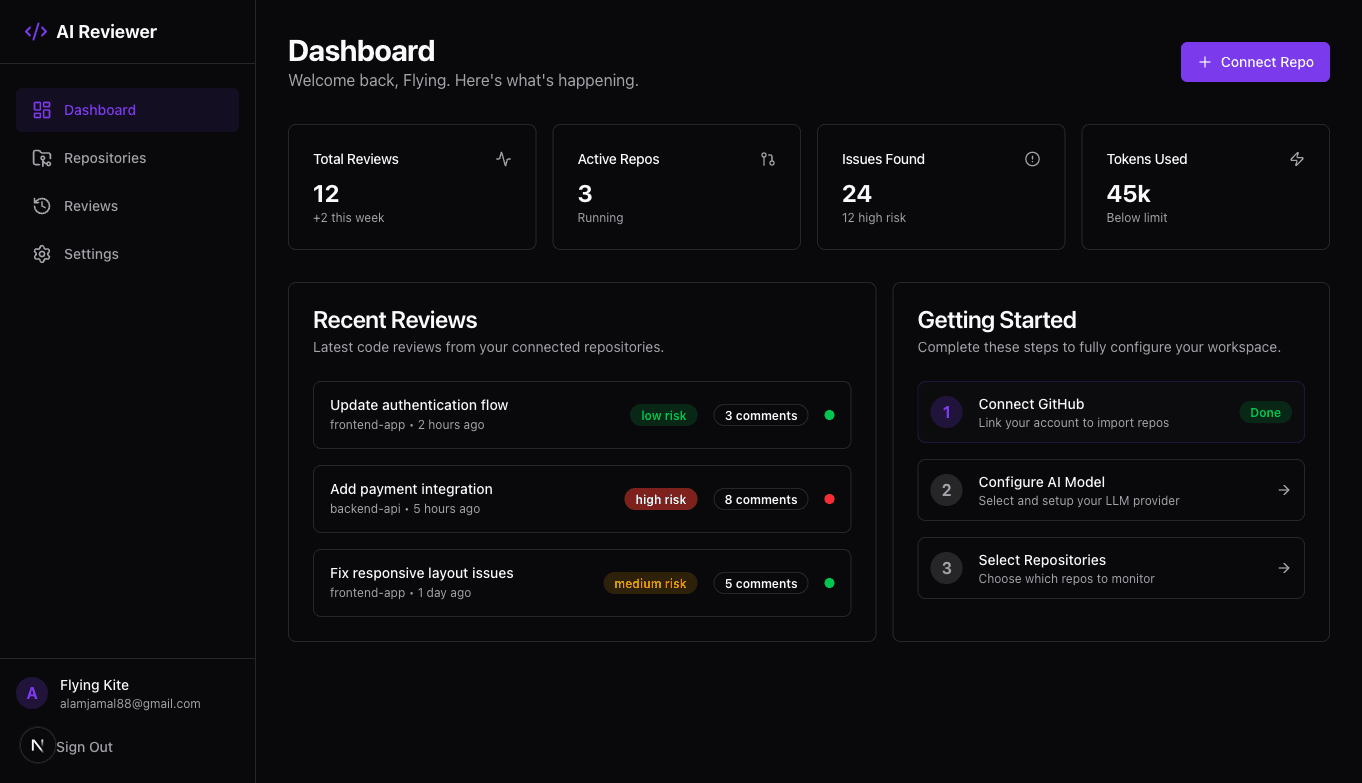Click the arrow next to Configure AI Model

coord(1284,490)
